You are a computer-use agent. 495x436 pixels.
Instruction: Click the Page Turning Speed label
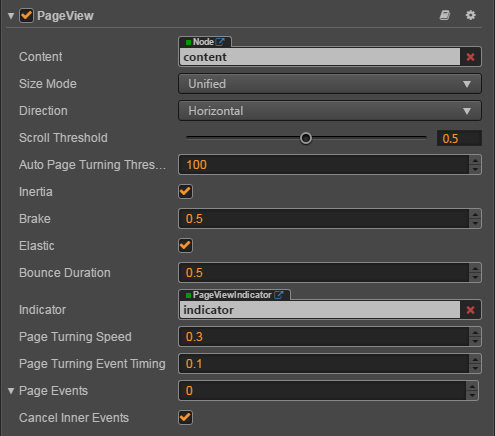75,337
